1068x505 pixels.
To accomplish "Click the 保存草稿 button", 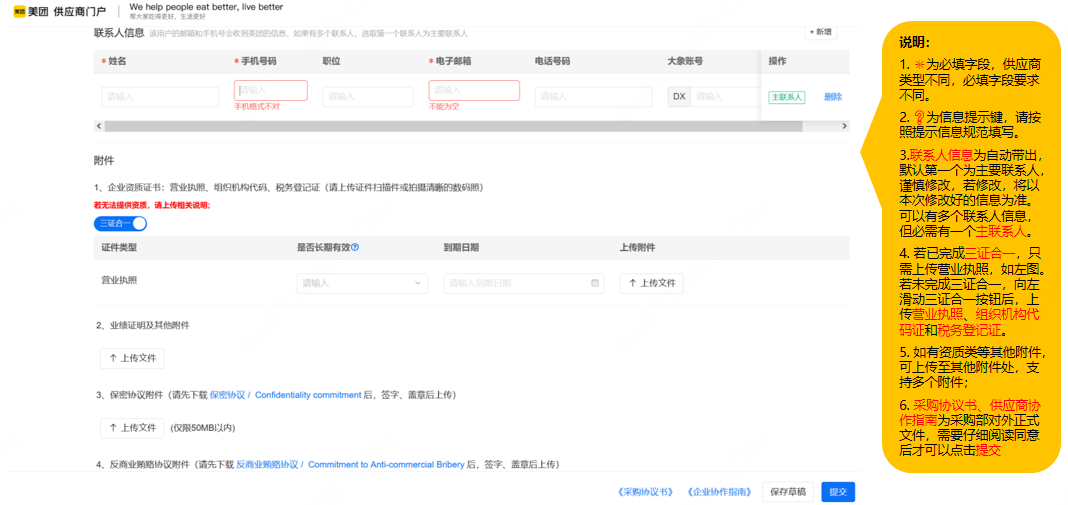I will coord(788,491).
